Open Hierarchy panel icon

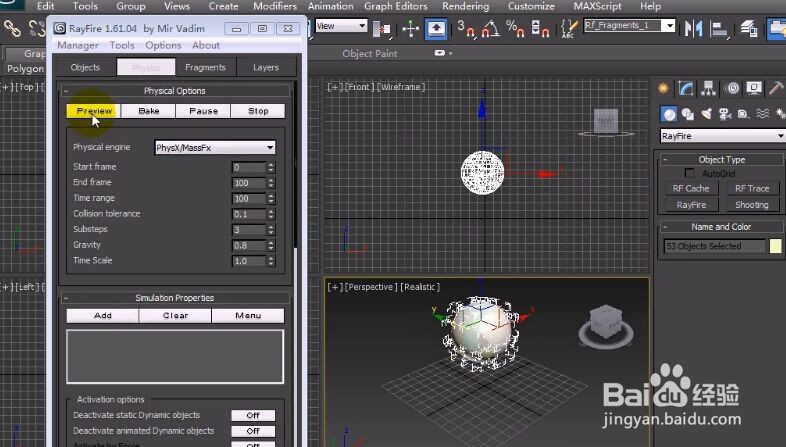pos(708,89)
